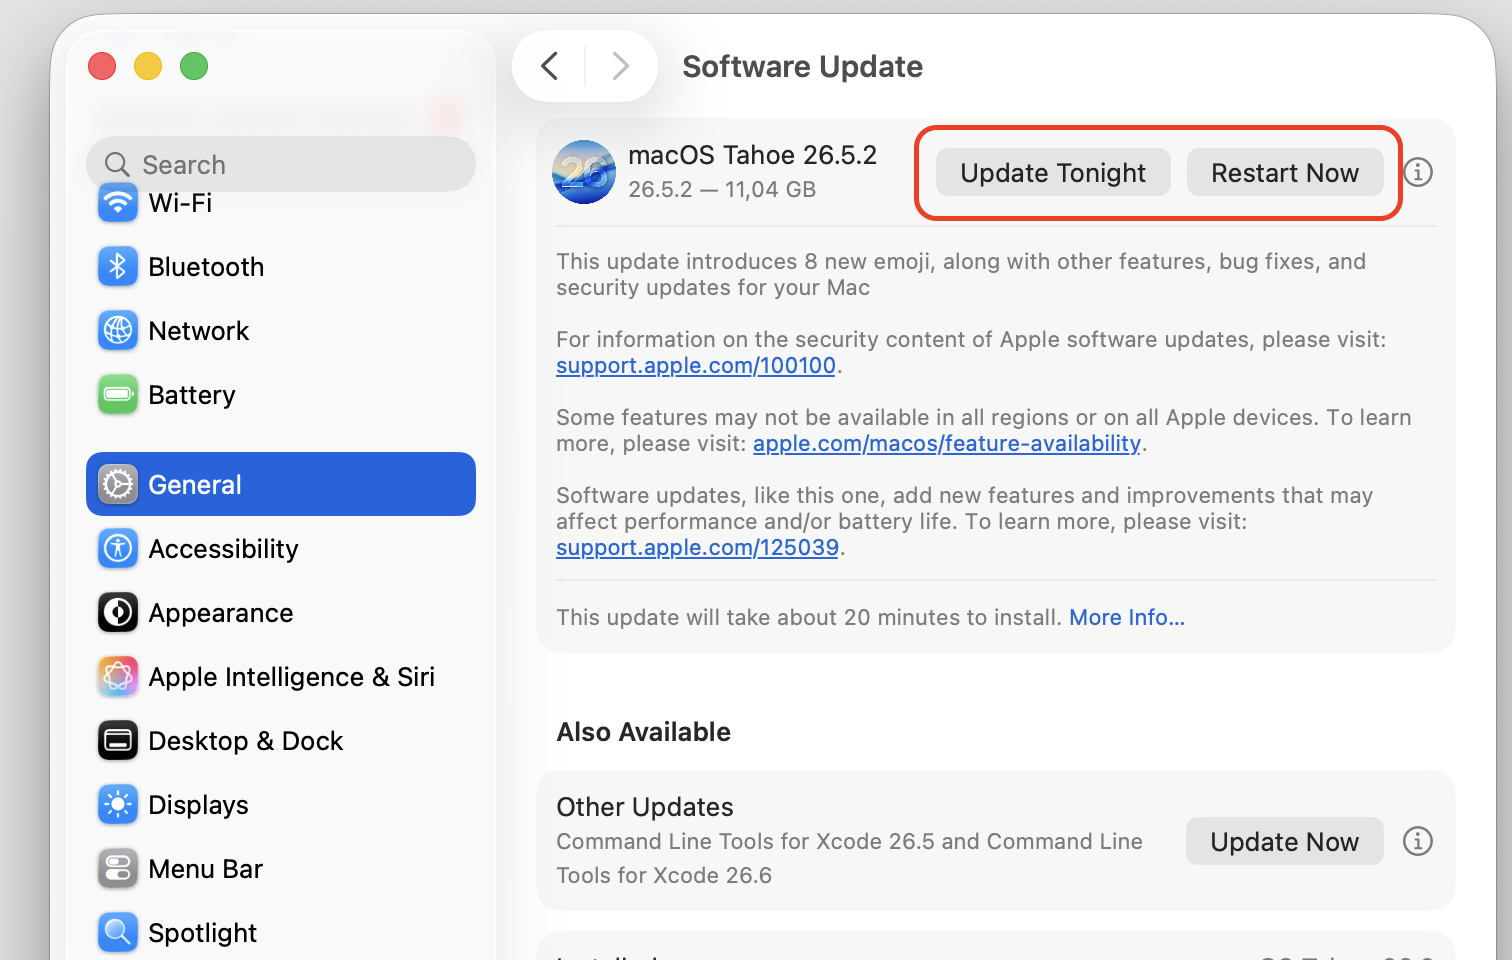
Task: Click the Apple Intelligence & Siri icon
Action: (x=118, y=677)
